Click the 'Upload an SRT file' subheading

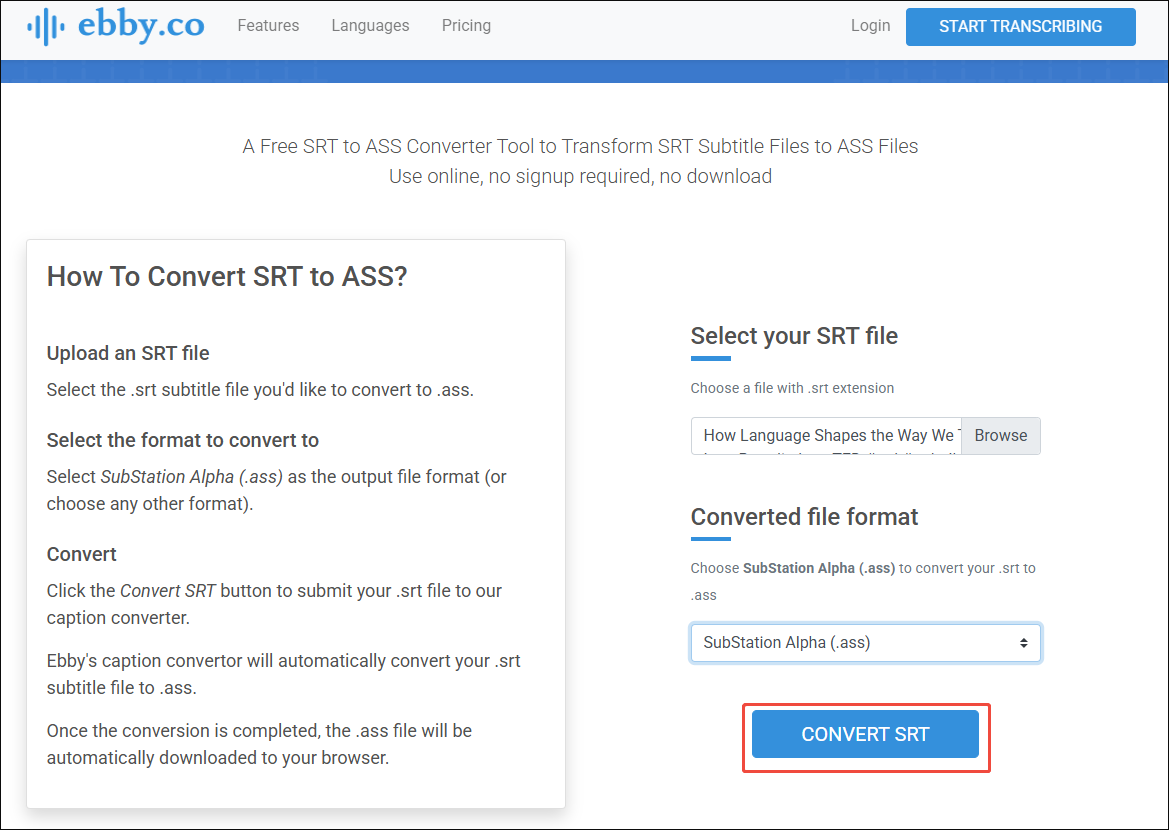[128, 353]
